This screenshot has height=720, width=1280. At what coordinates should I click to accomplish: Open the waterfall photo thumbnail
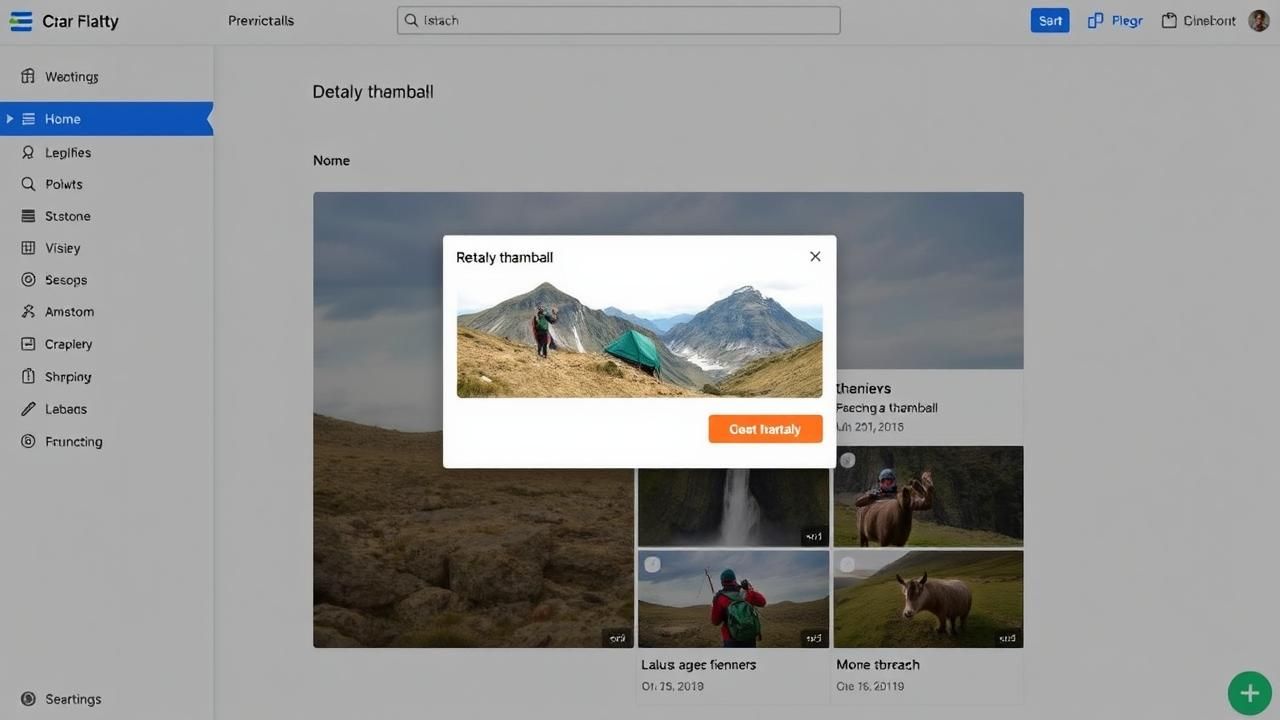pos(733,506)
